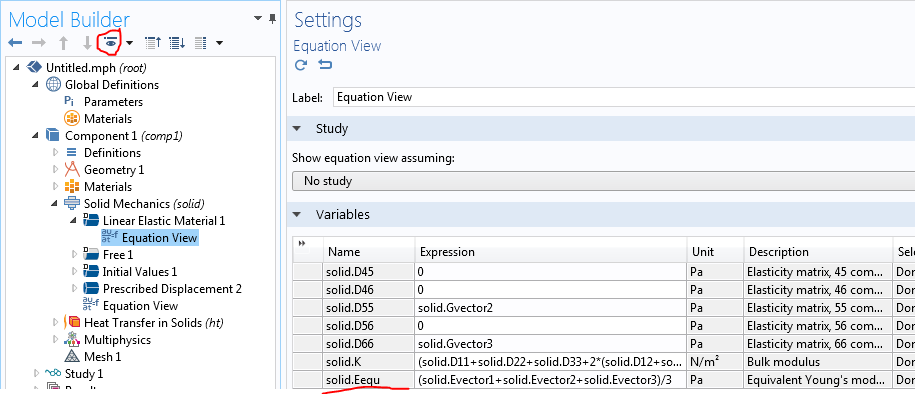Viewport: 915px width, 394px height.
Task: Click the Multiphysics node icon
Action: (x=71, y=339)
